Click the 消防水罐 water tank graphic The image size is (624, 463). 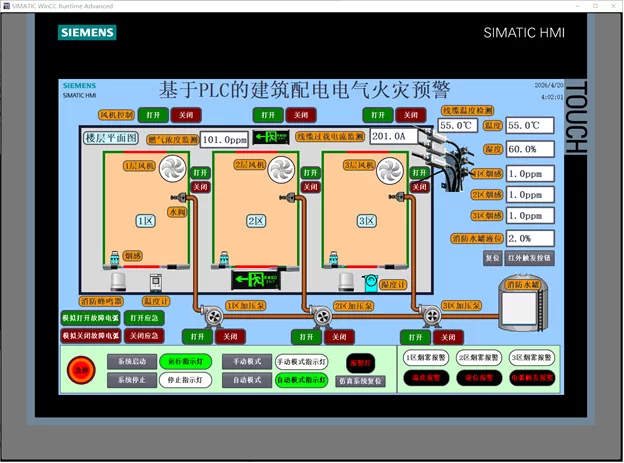pyautogui.click(x=523, y=305)
